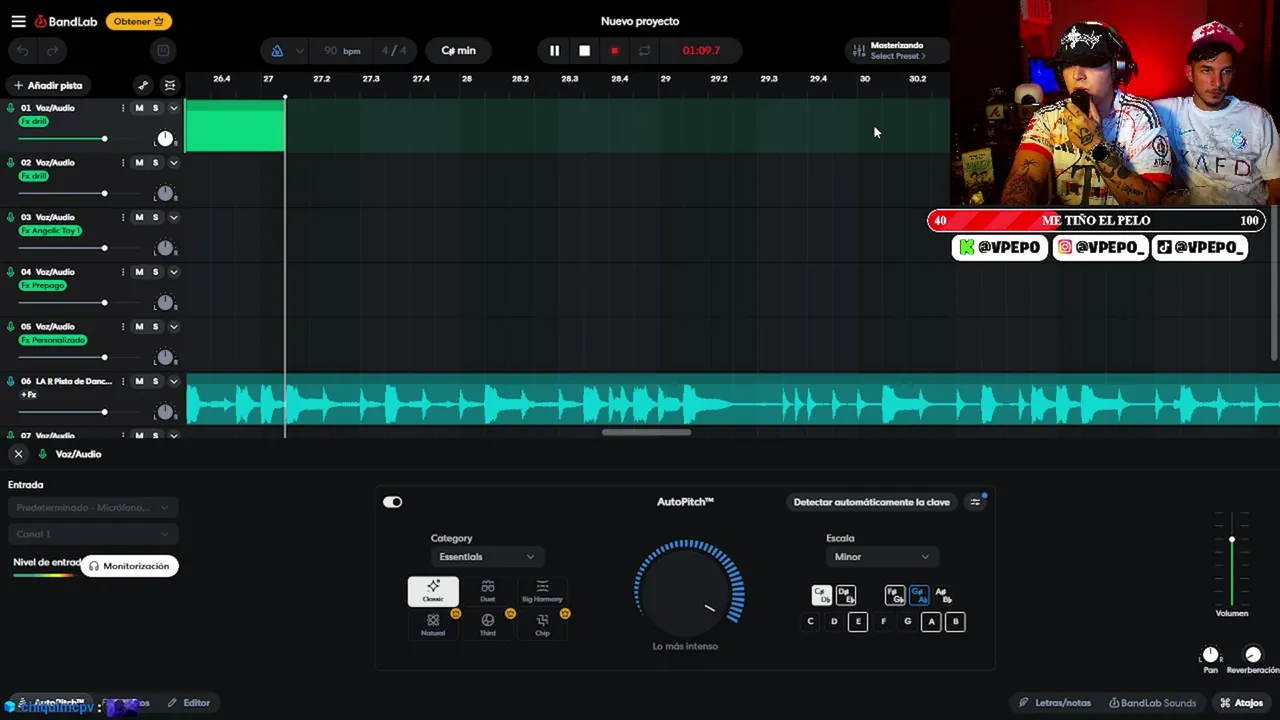Click the redo arrow
This screenshot has height=720, width=1280.
tap(53, 50)
